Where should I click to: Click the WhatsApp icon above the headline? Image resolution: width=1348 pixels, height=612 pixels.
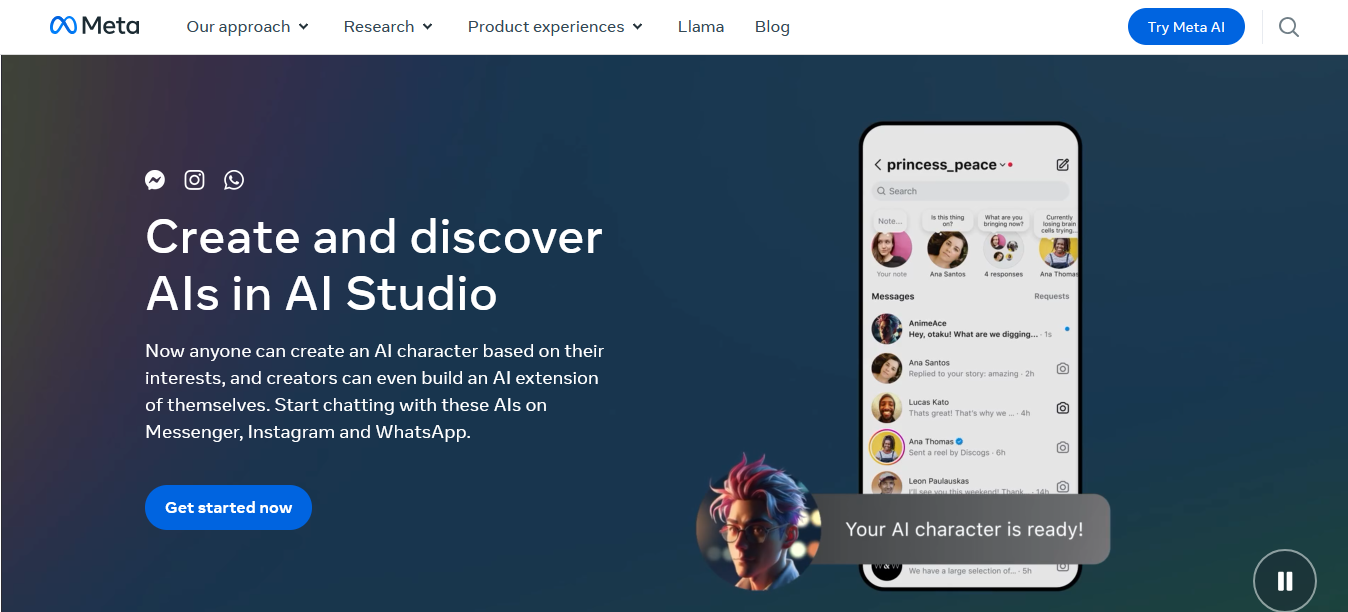click(234, 180)
